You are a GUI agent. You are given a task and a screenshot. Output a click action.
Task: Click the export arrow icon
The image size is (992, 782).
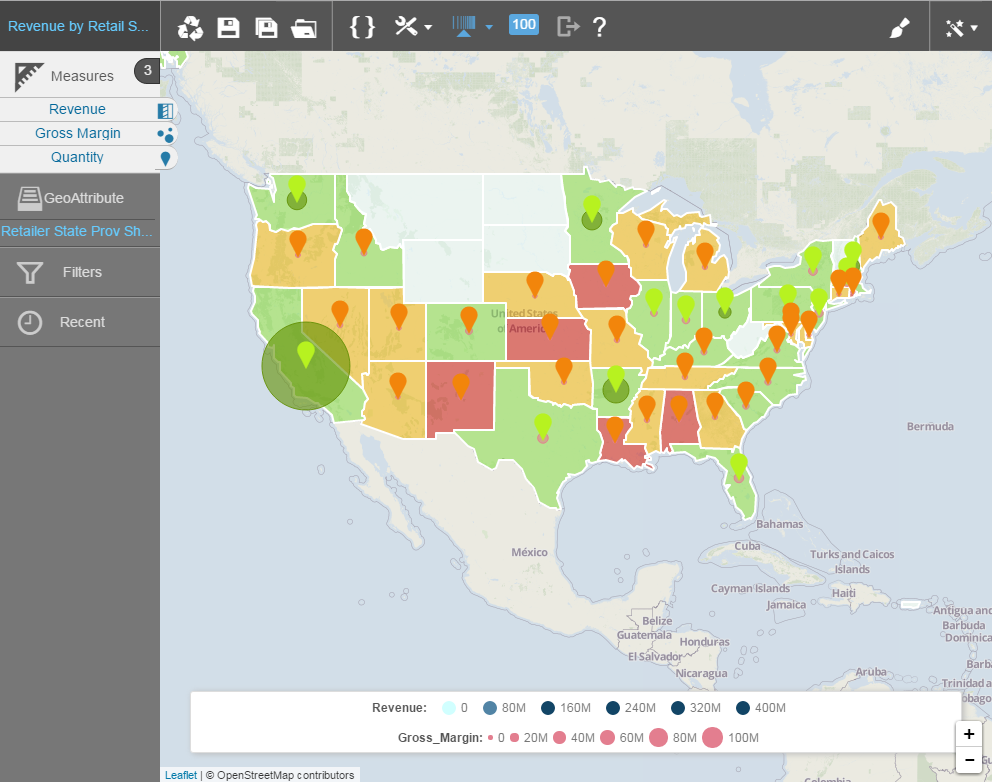(568, 27)
